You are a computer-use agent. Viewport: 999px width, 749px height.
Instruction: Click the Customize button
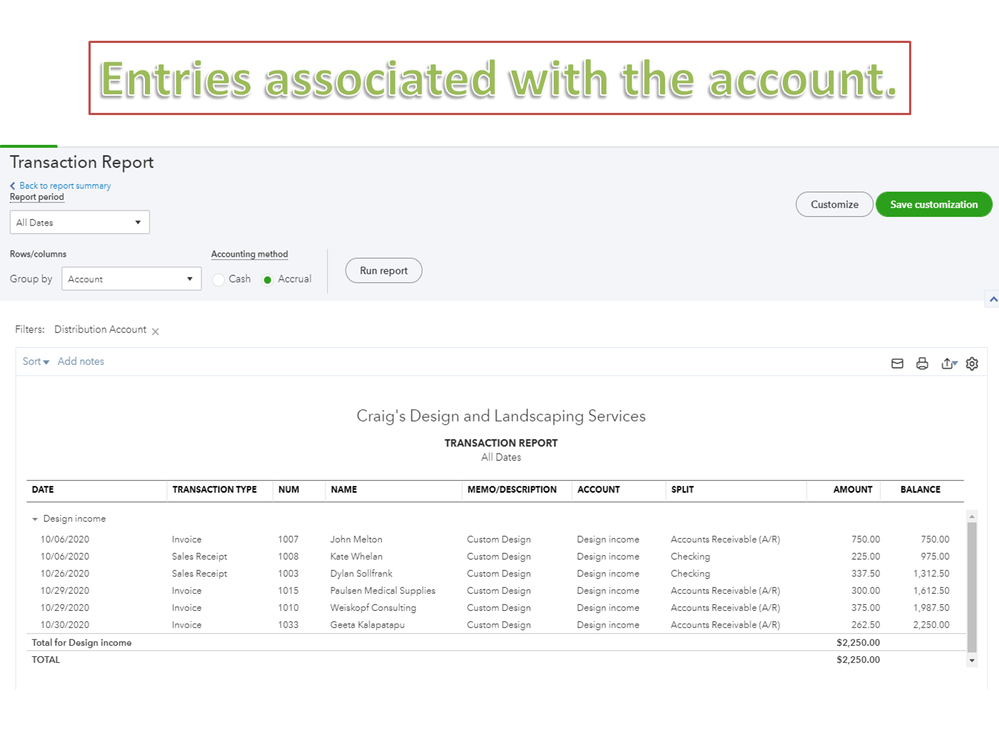point(834,205)
